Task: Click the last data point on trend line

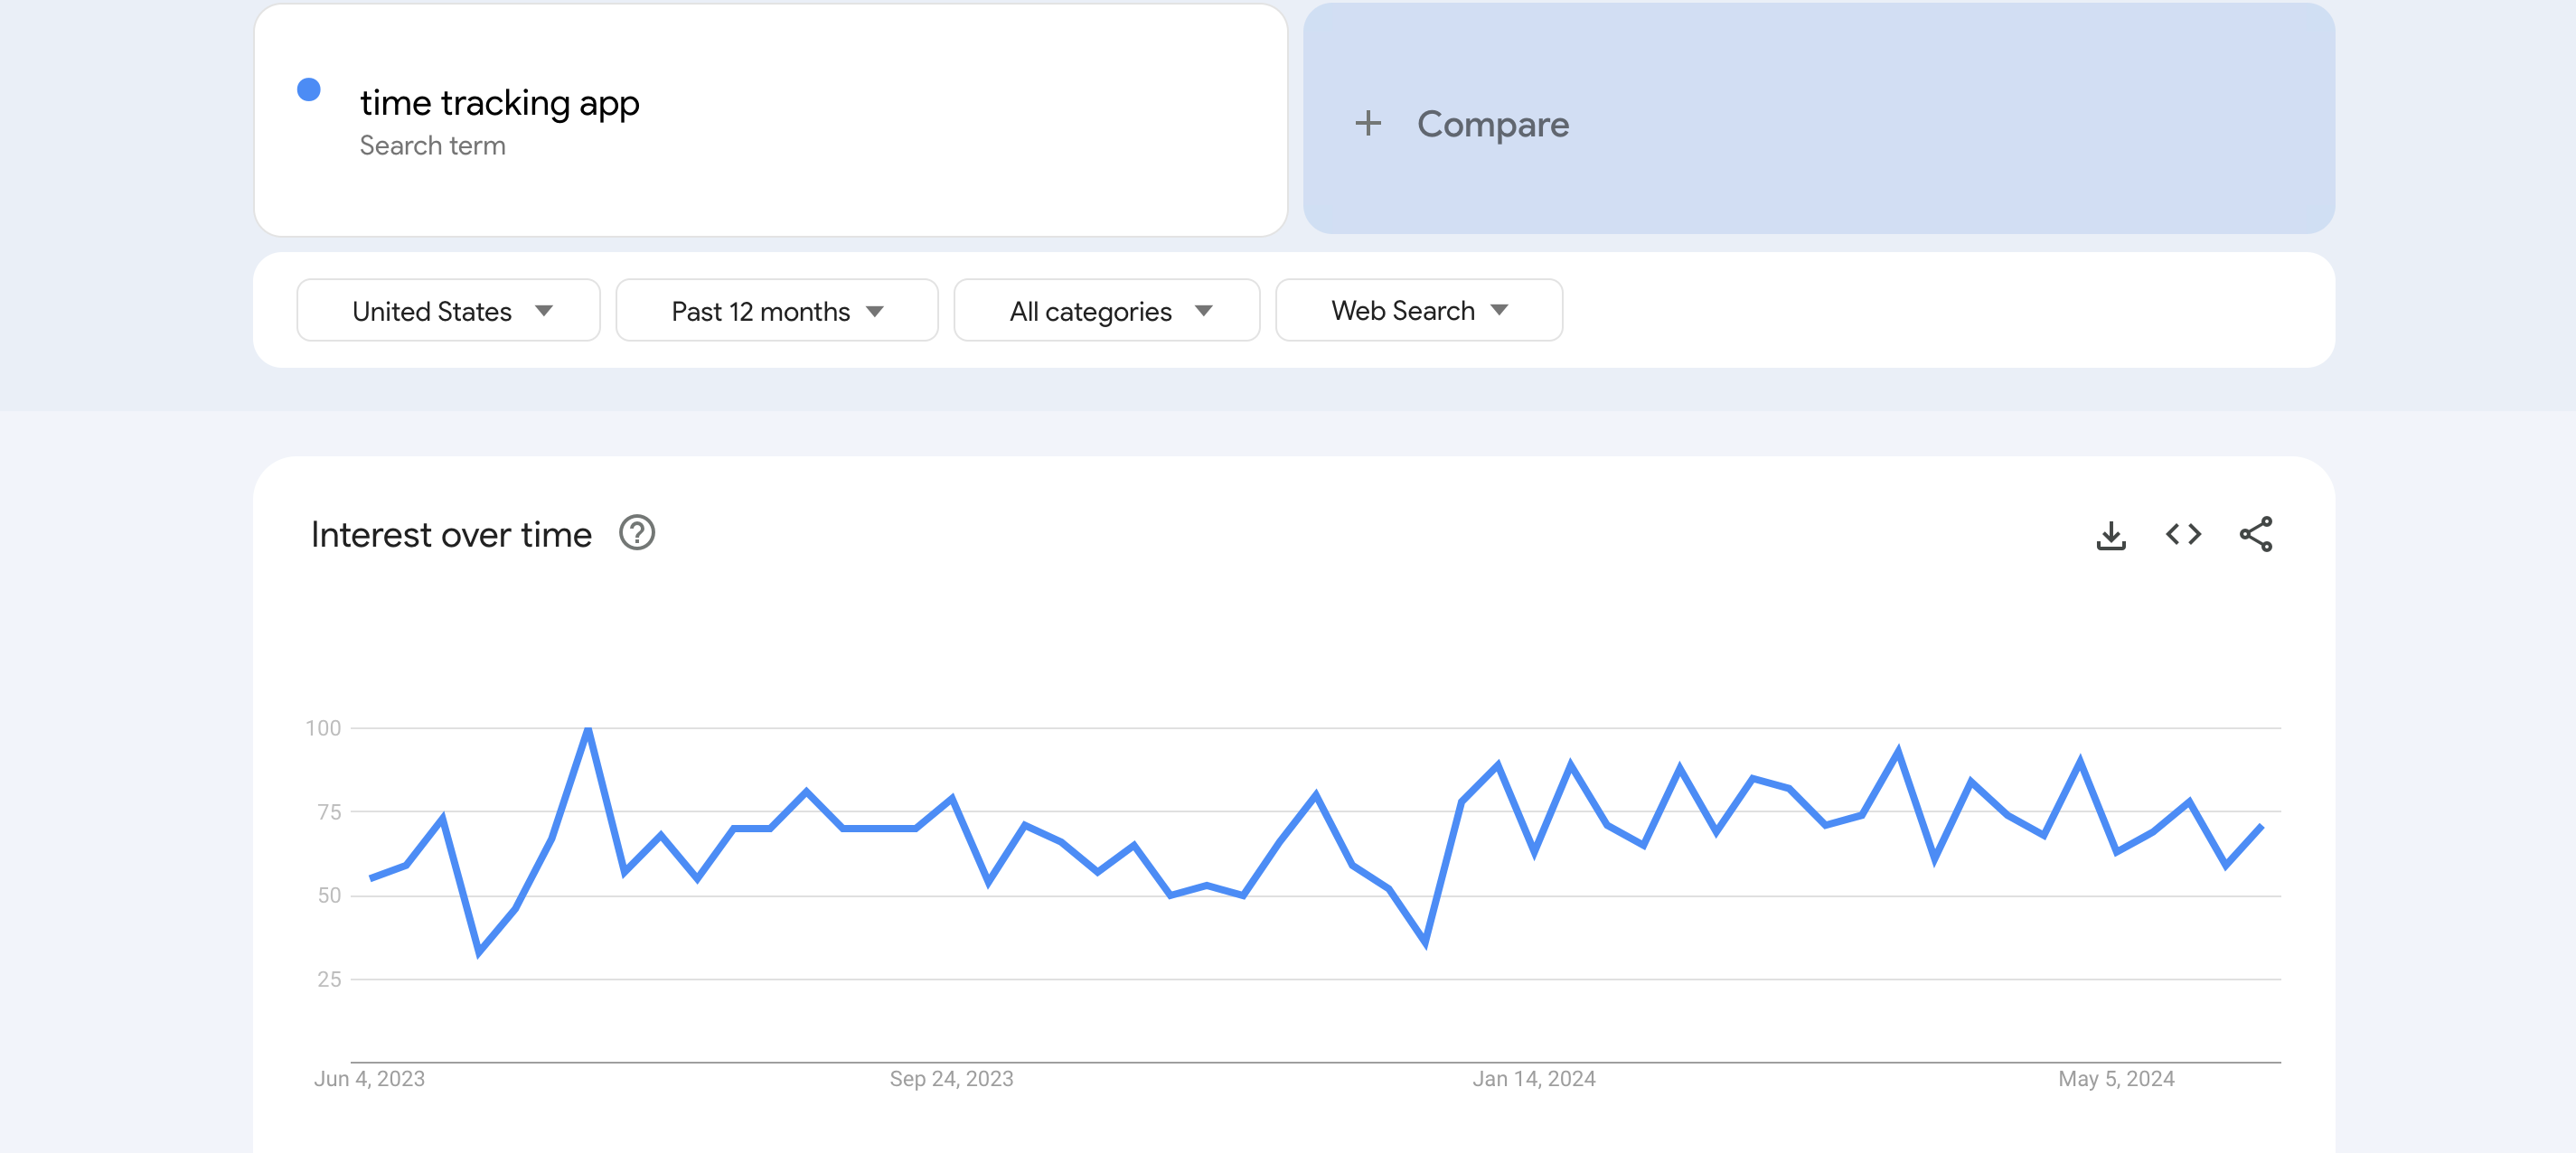Action: click(x=2261, y=826)
